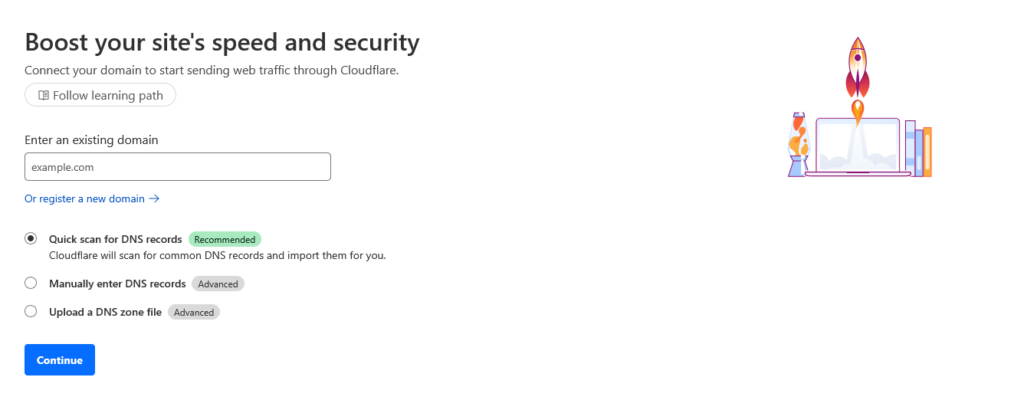Viewport: 1024px width, 400px height.
Task: Click the Manually enter DNS records label text
Action: (x=117, y=284)
